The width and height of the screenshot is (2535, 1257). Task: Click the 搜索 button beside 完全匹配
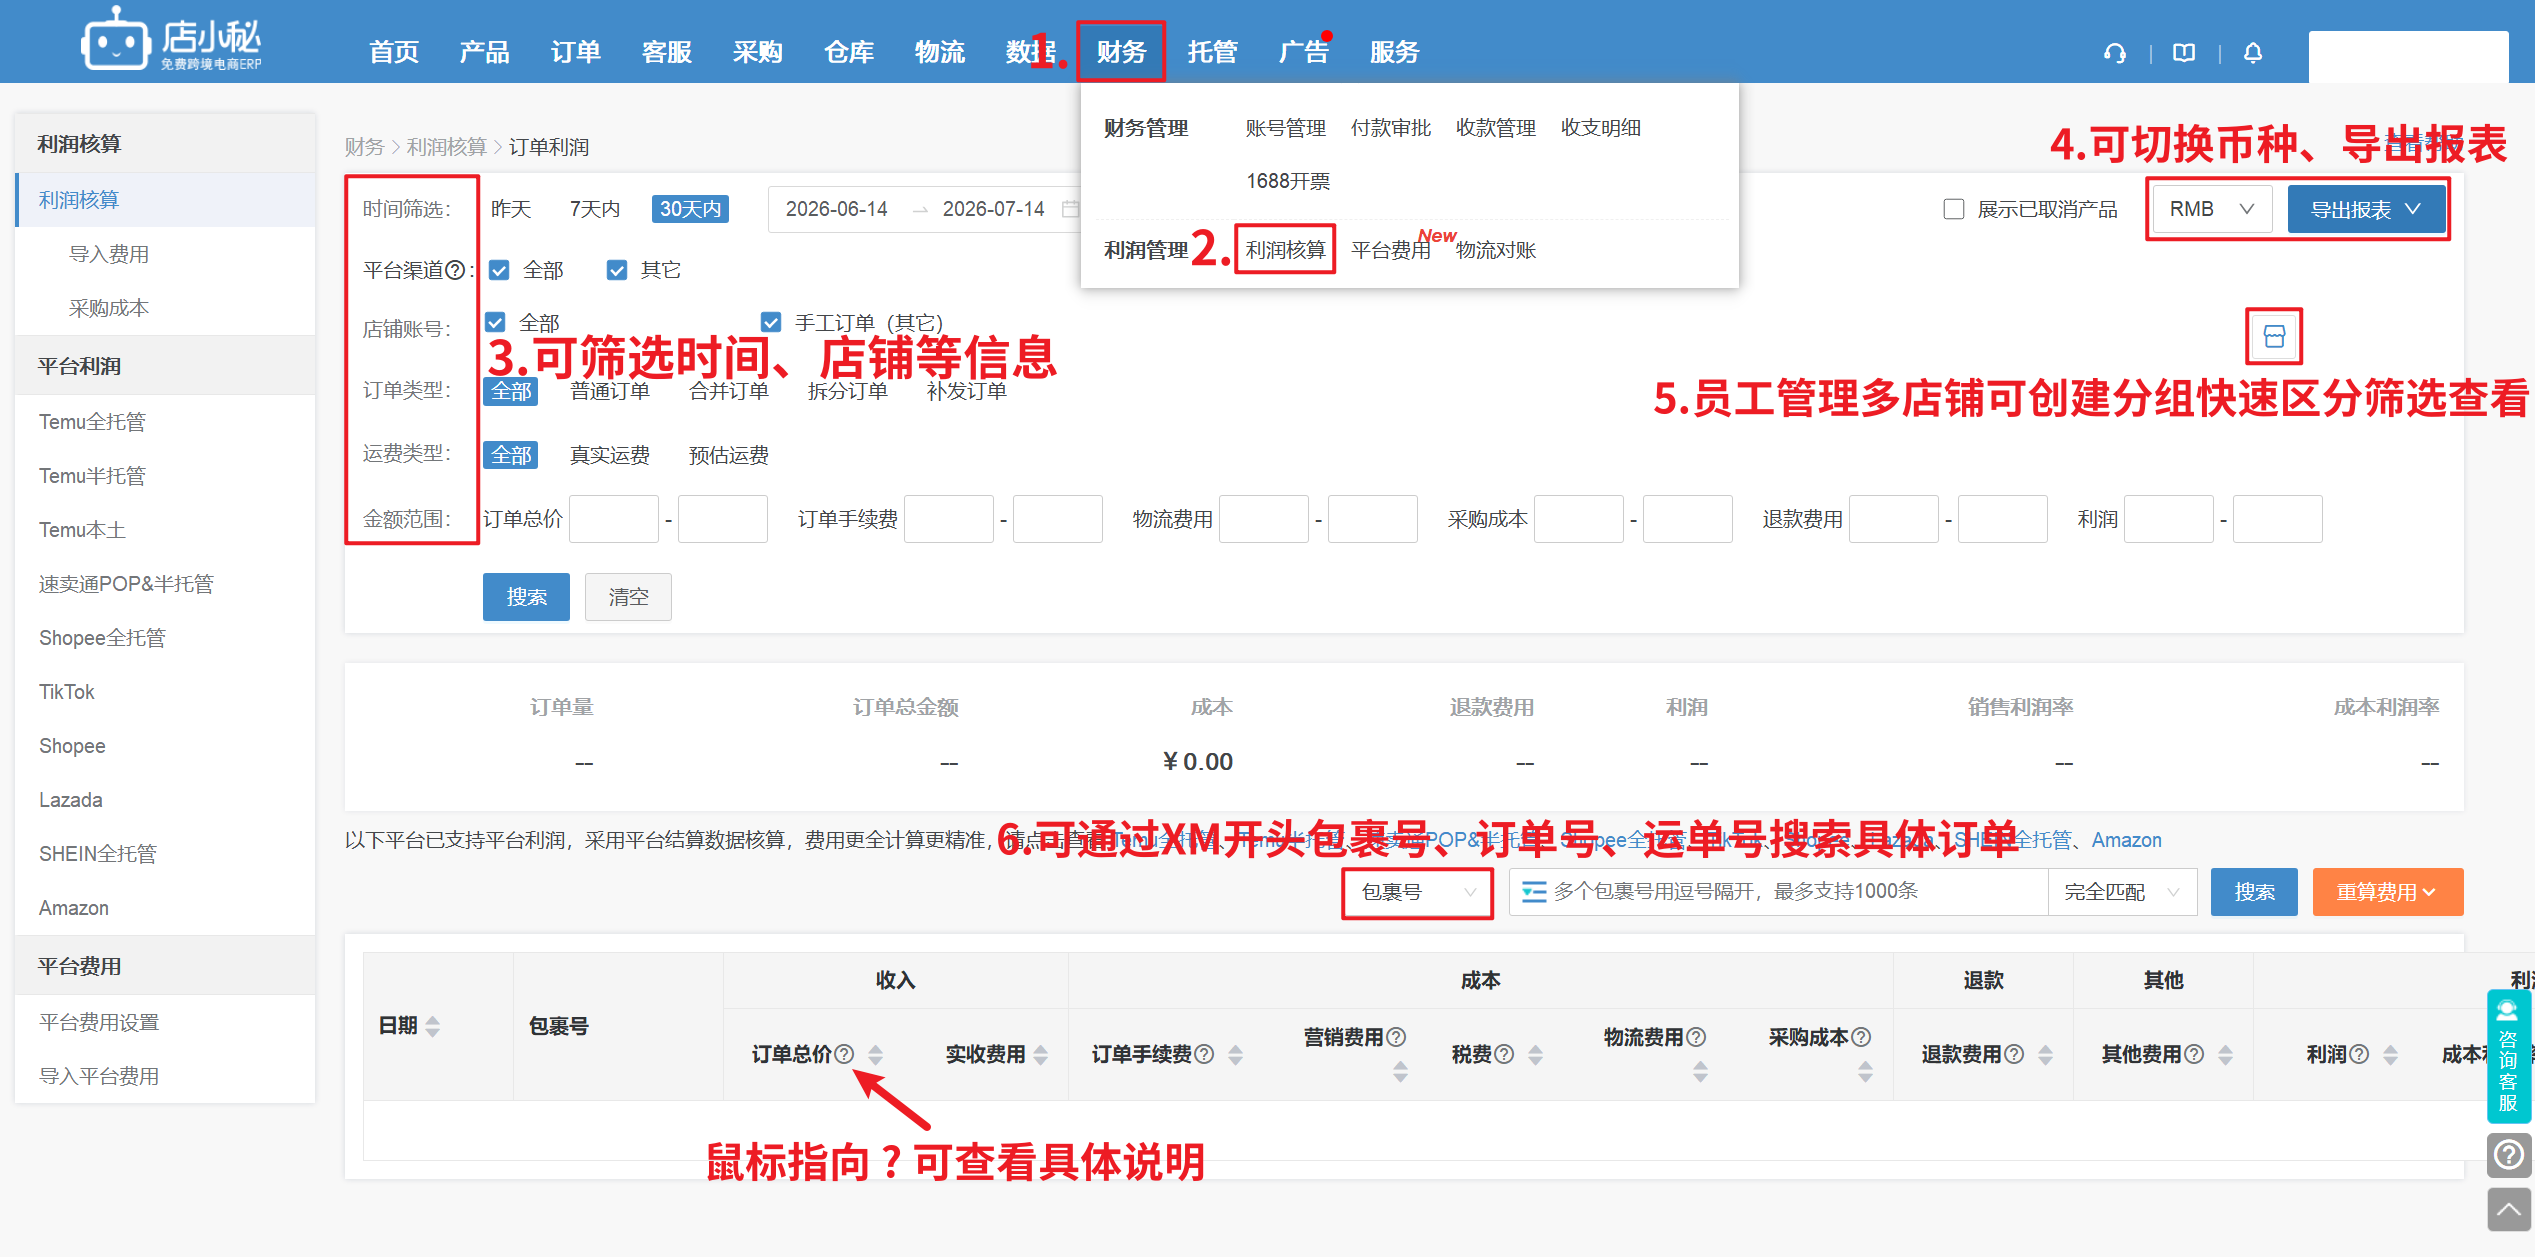coord(2254,892)
